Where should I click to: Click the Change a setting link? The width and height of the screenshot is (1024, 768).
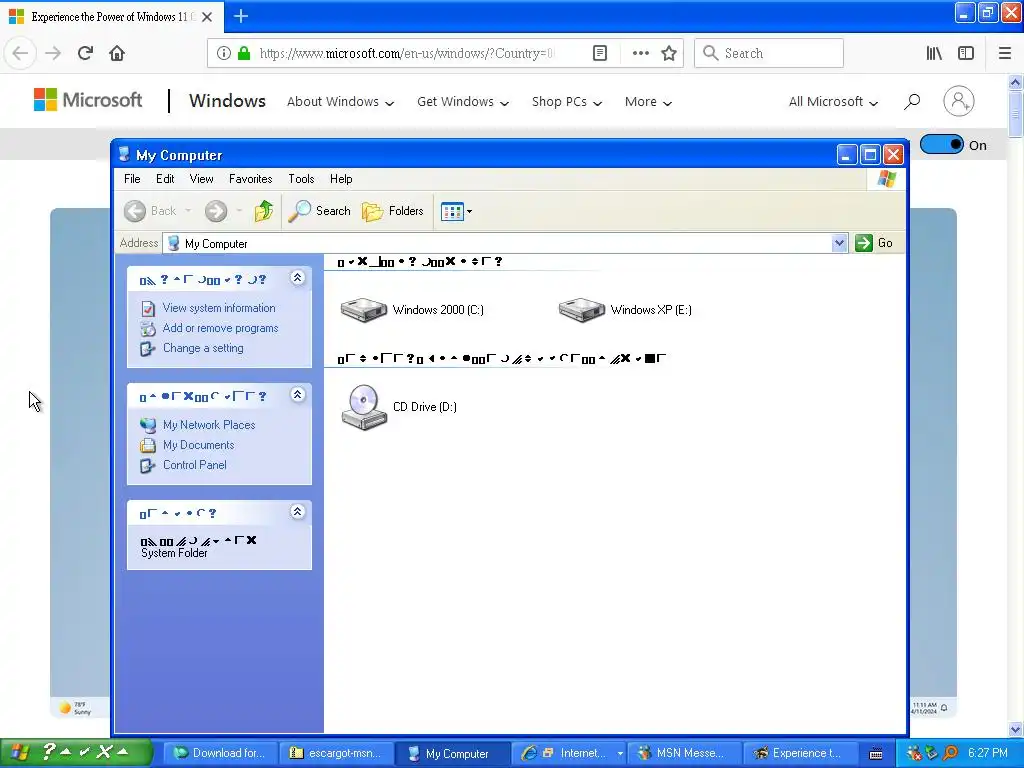click(x=202, y=348)
